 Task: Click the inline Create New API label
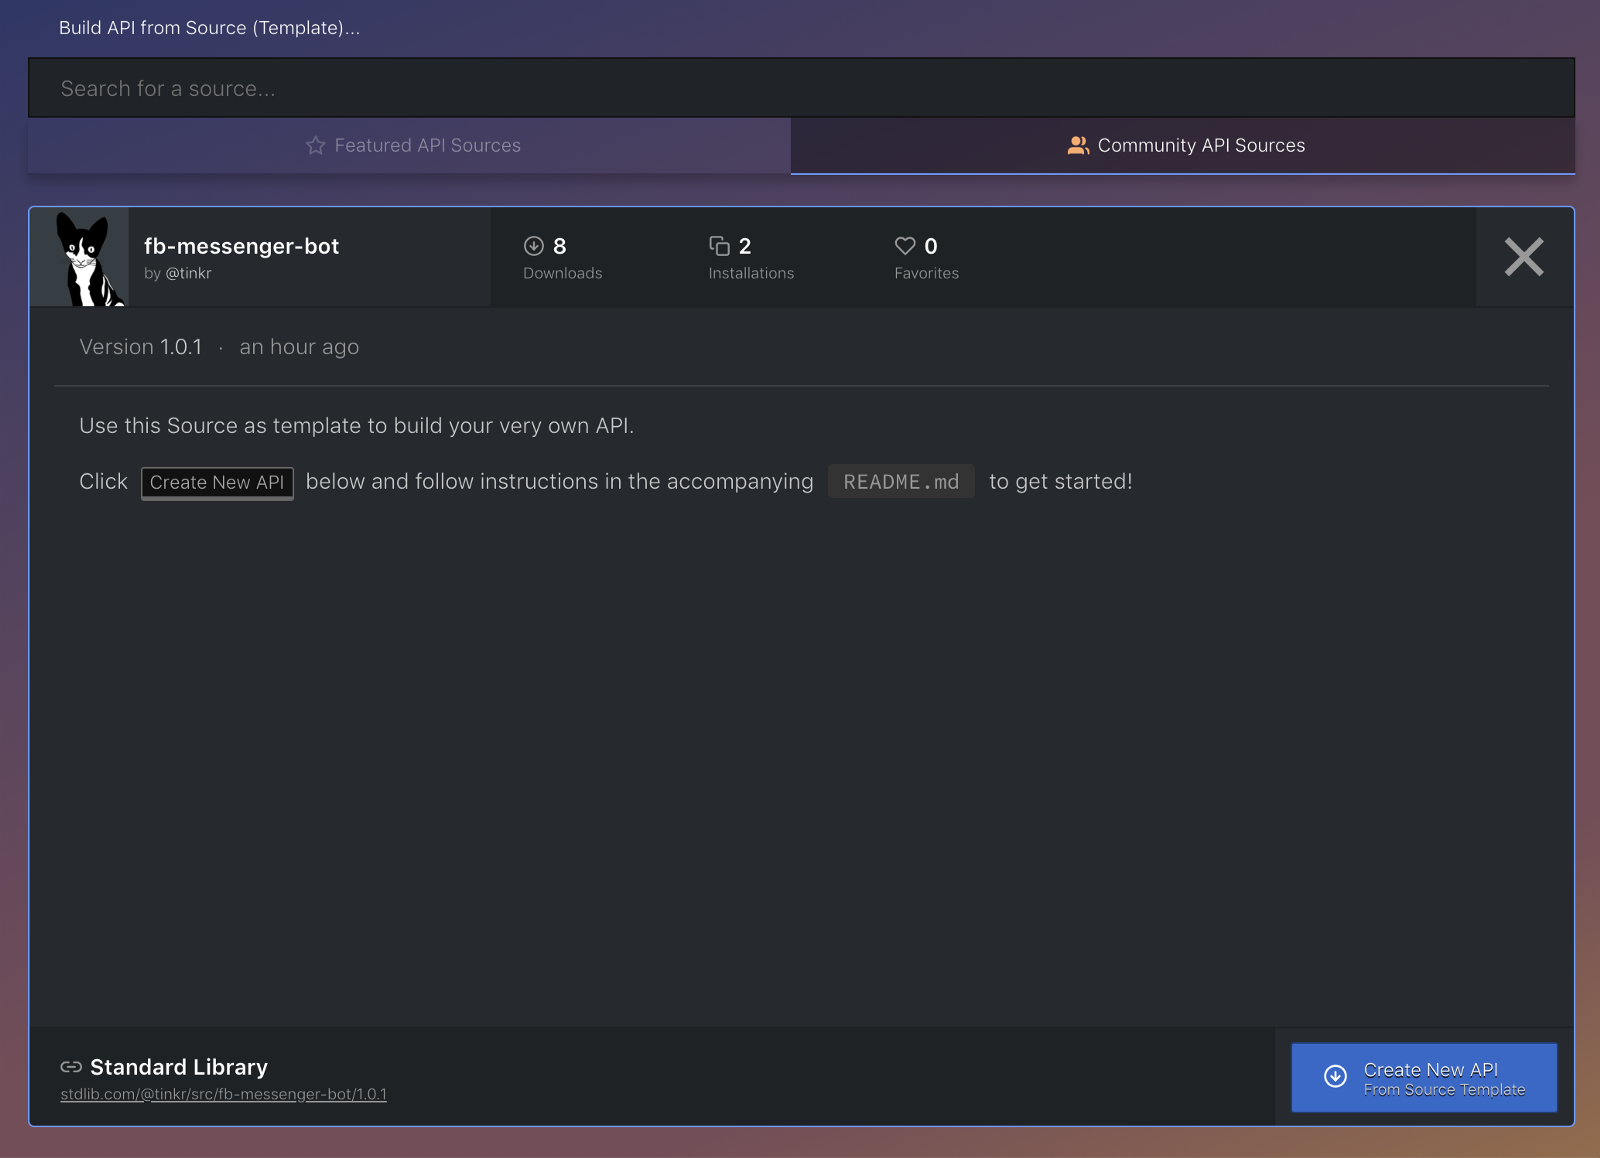[217, 483]
